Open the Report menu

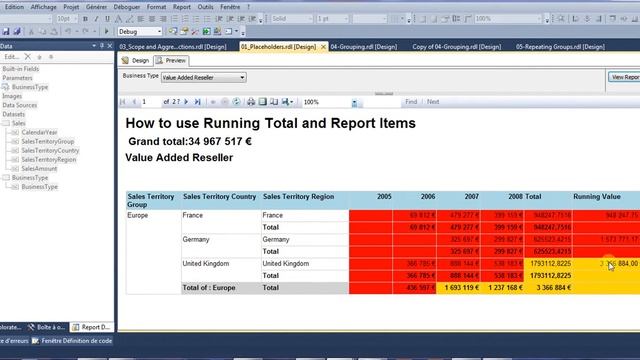182,7
